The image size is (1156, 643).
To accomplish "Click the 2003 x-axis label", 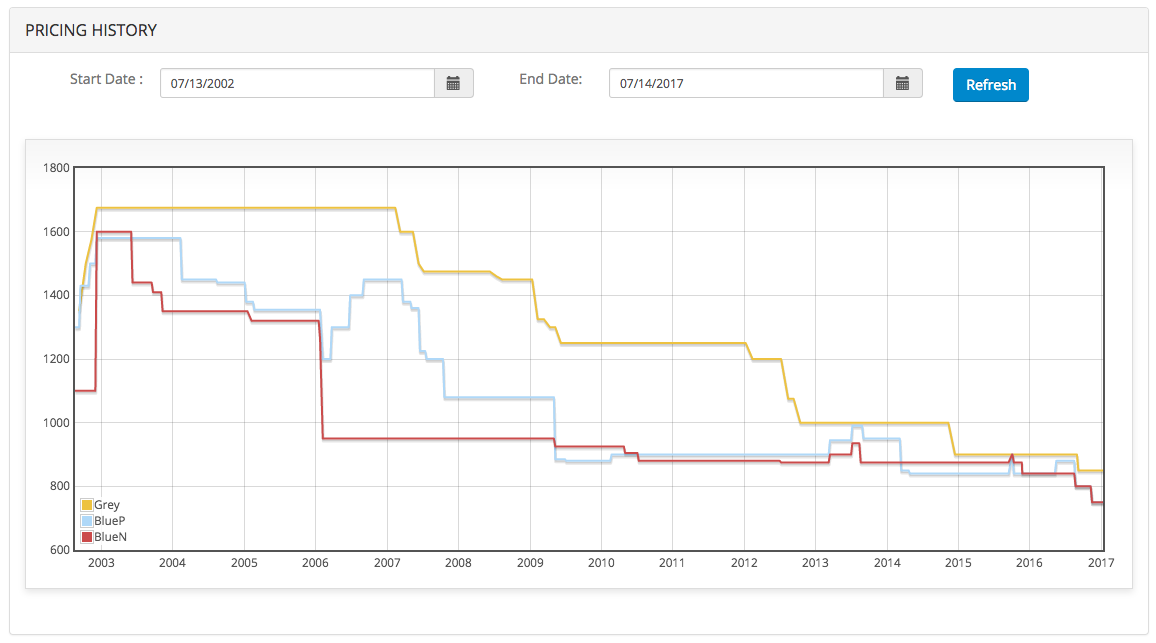I will [101, 563].
